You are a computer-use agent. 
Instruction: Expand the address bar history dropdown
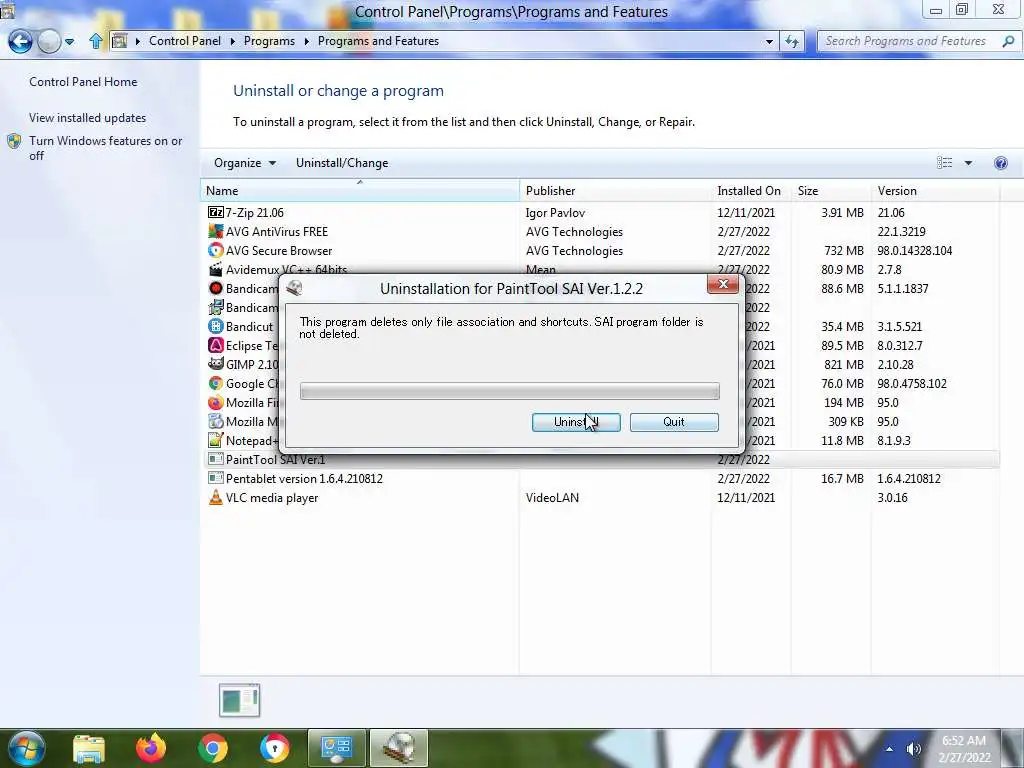coord(769,41)
